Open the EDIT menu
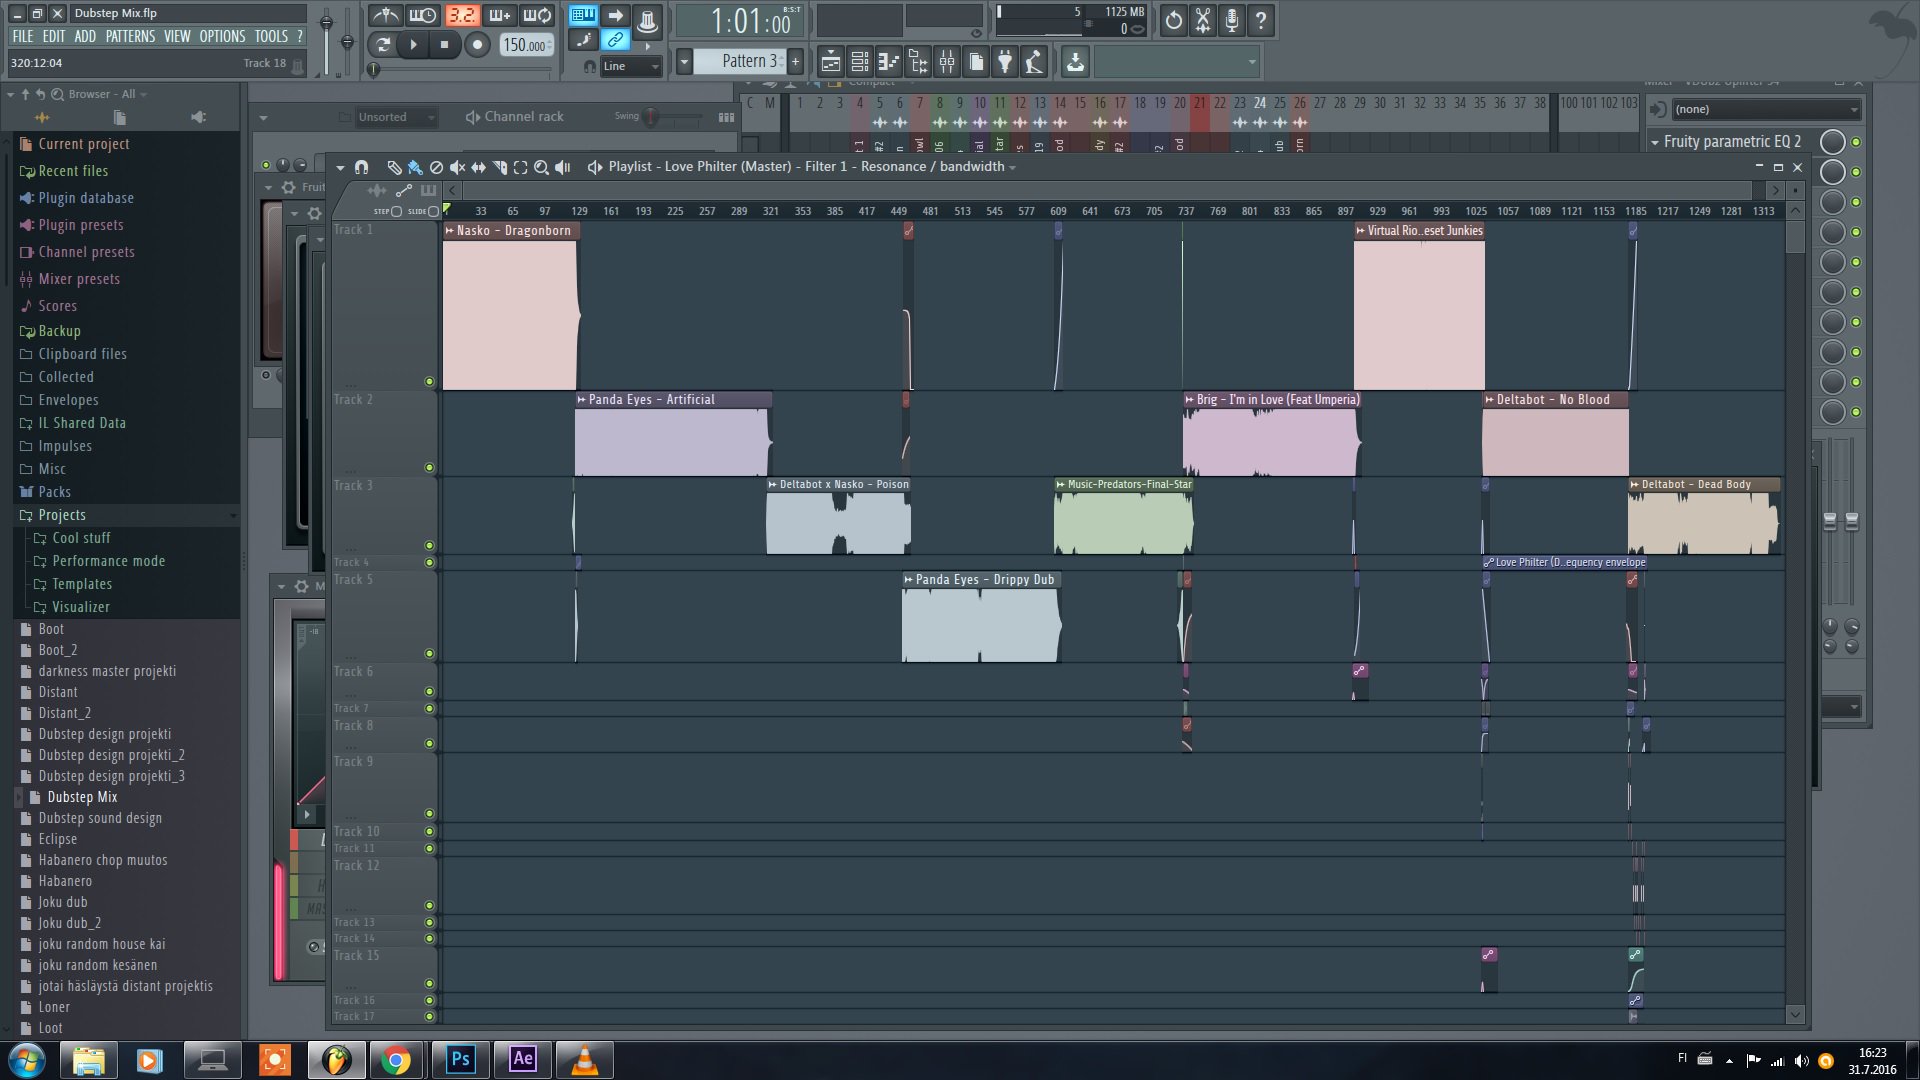This screenshot has width=1920, height=1080. click(x=54, y=36)
